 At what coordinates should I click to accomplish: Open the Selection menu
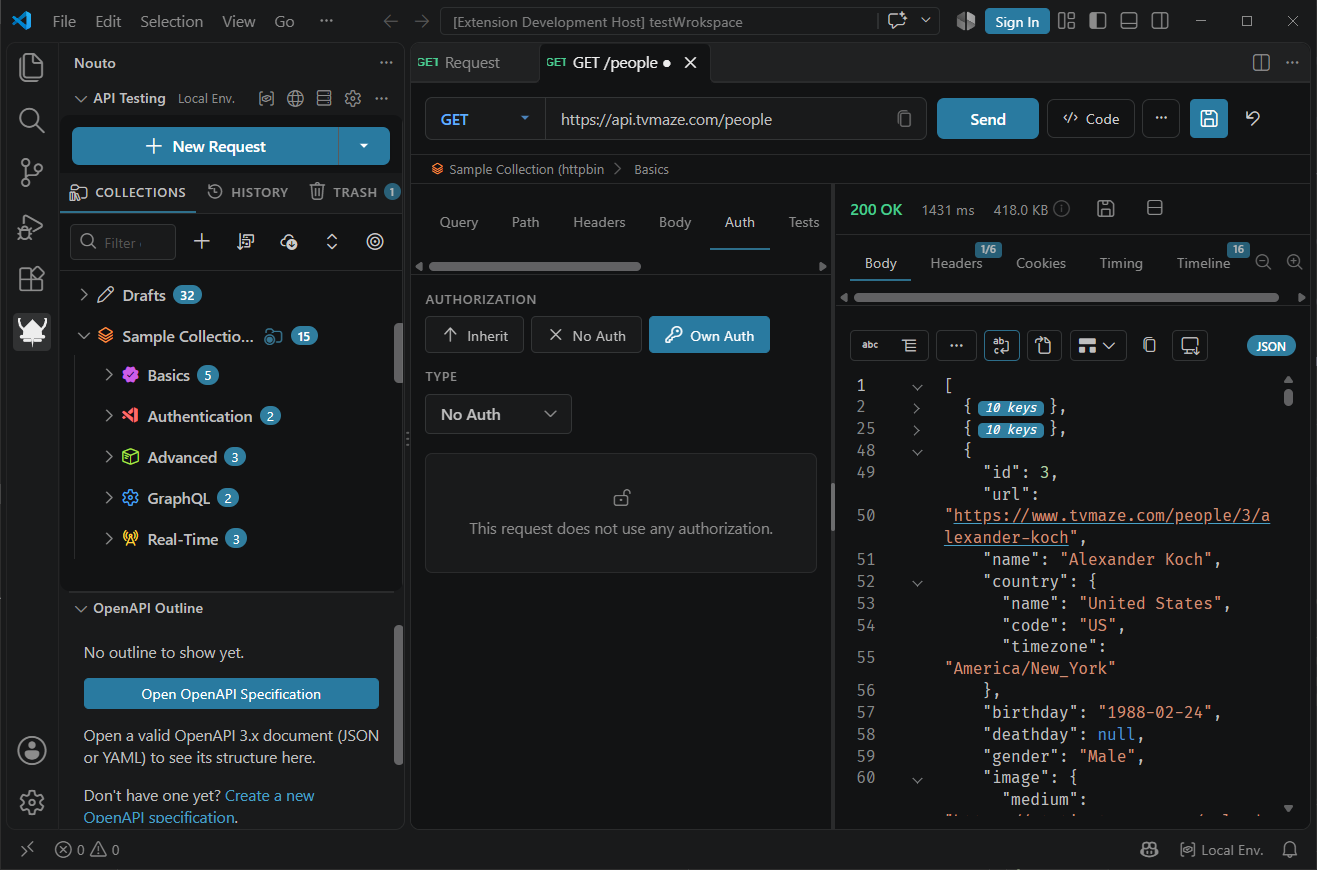(x=171, y=21)
